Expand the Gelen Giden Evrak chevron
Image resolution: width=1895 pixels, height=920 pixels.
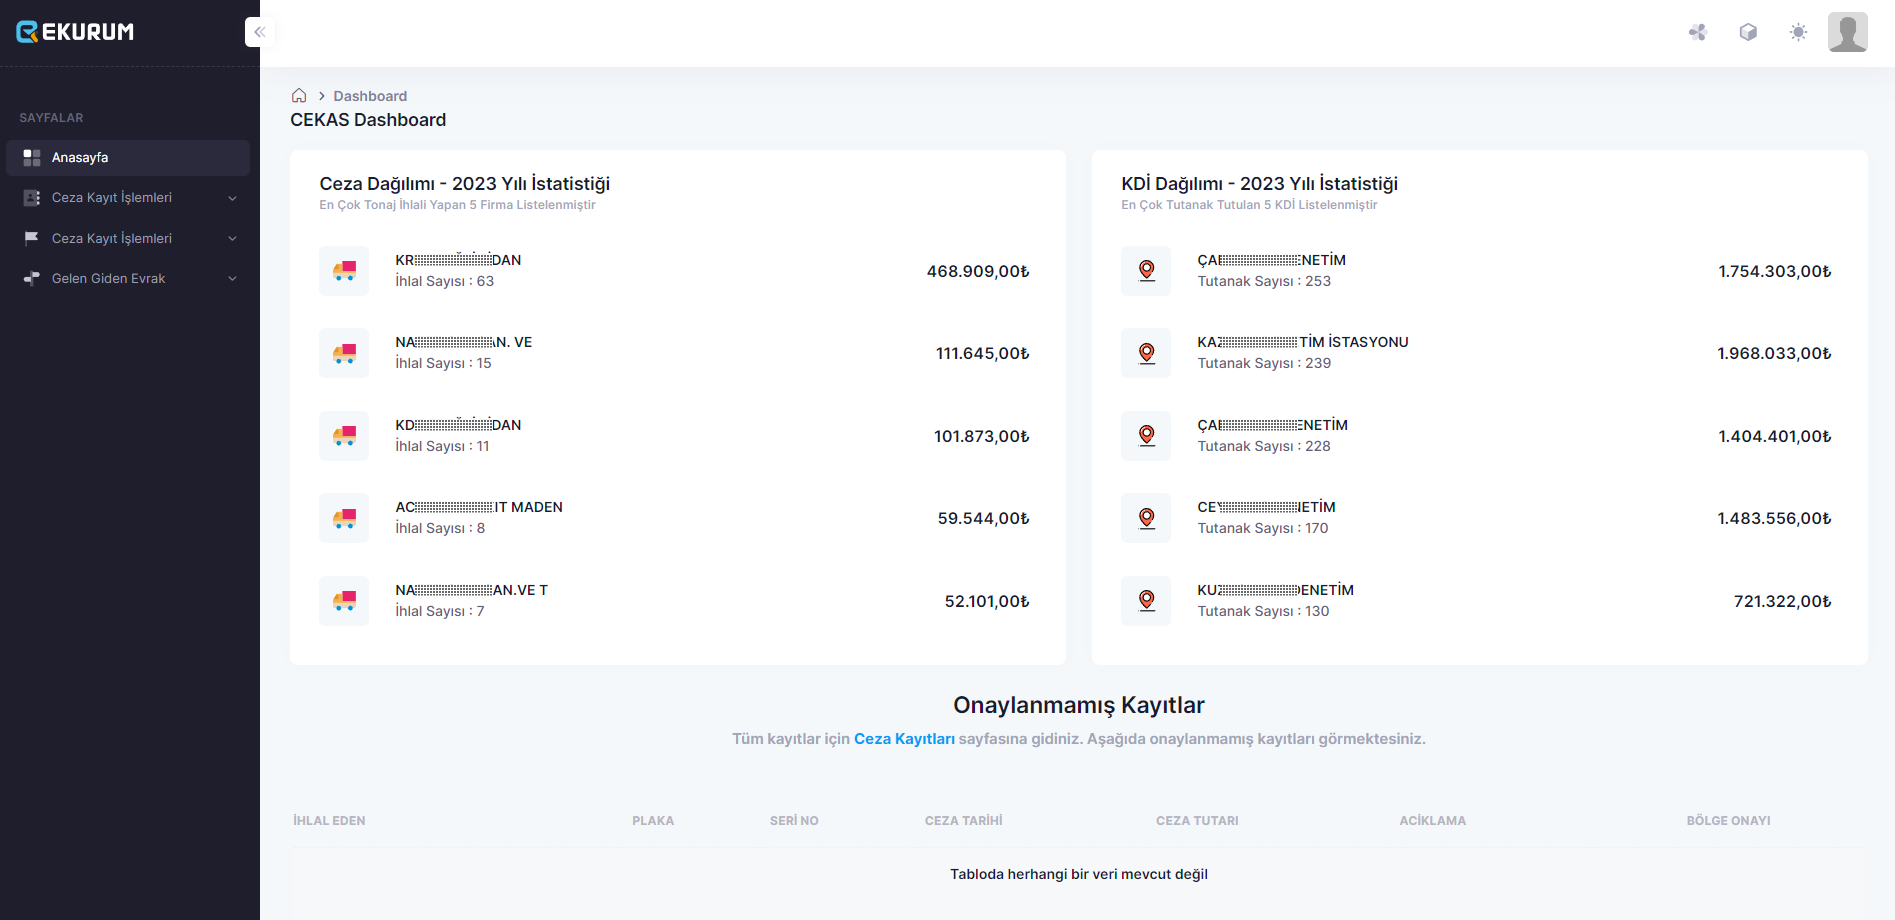click(232, 279)
